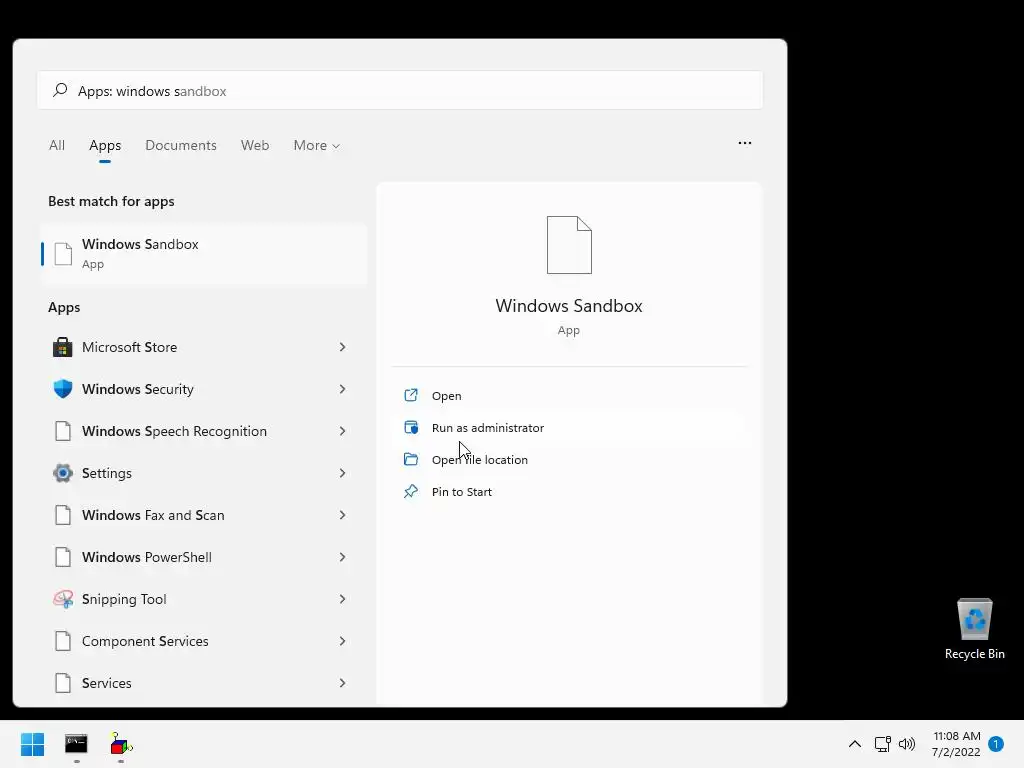The height and width of the screenshot is (768, 1024).
Task: Switch to the Web search tab
Action: pyautogui.click(x=255, y=145)
